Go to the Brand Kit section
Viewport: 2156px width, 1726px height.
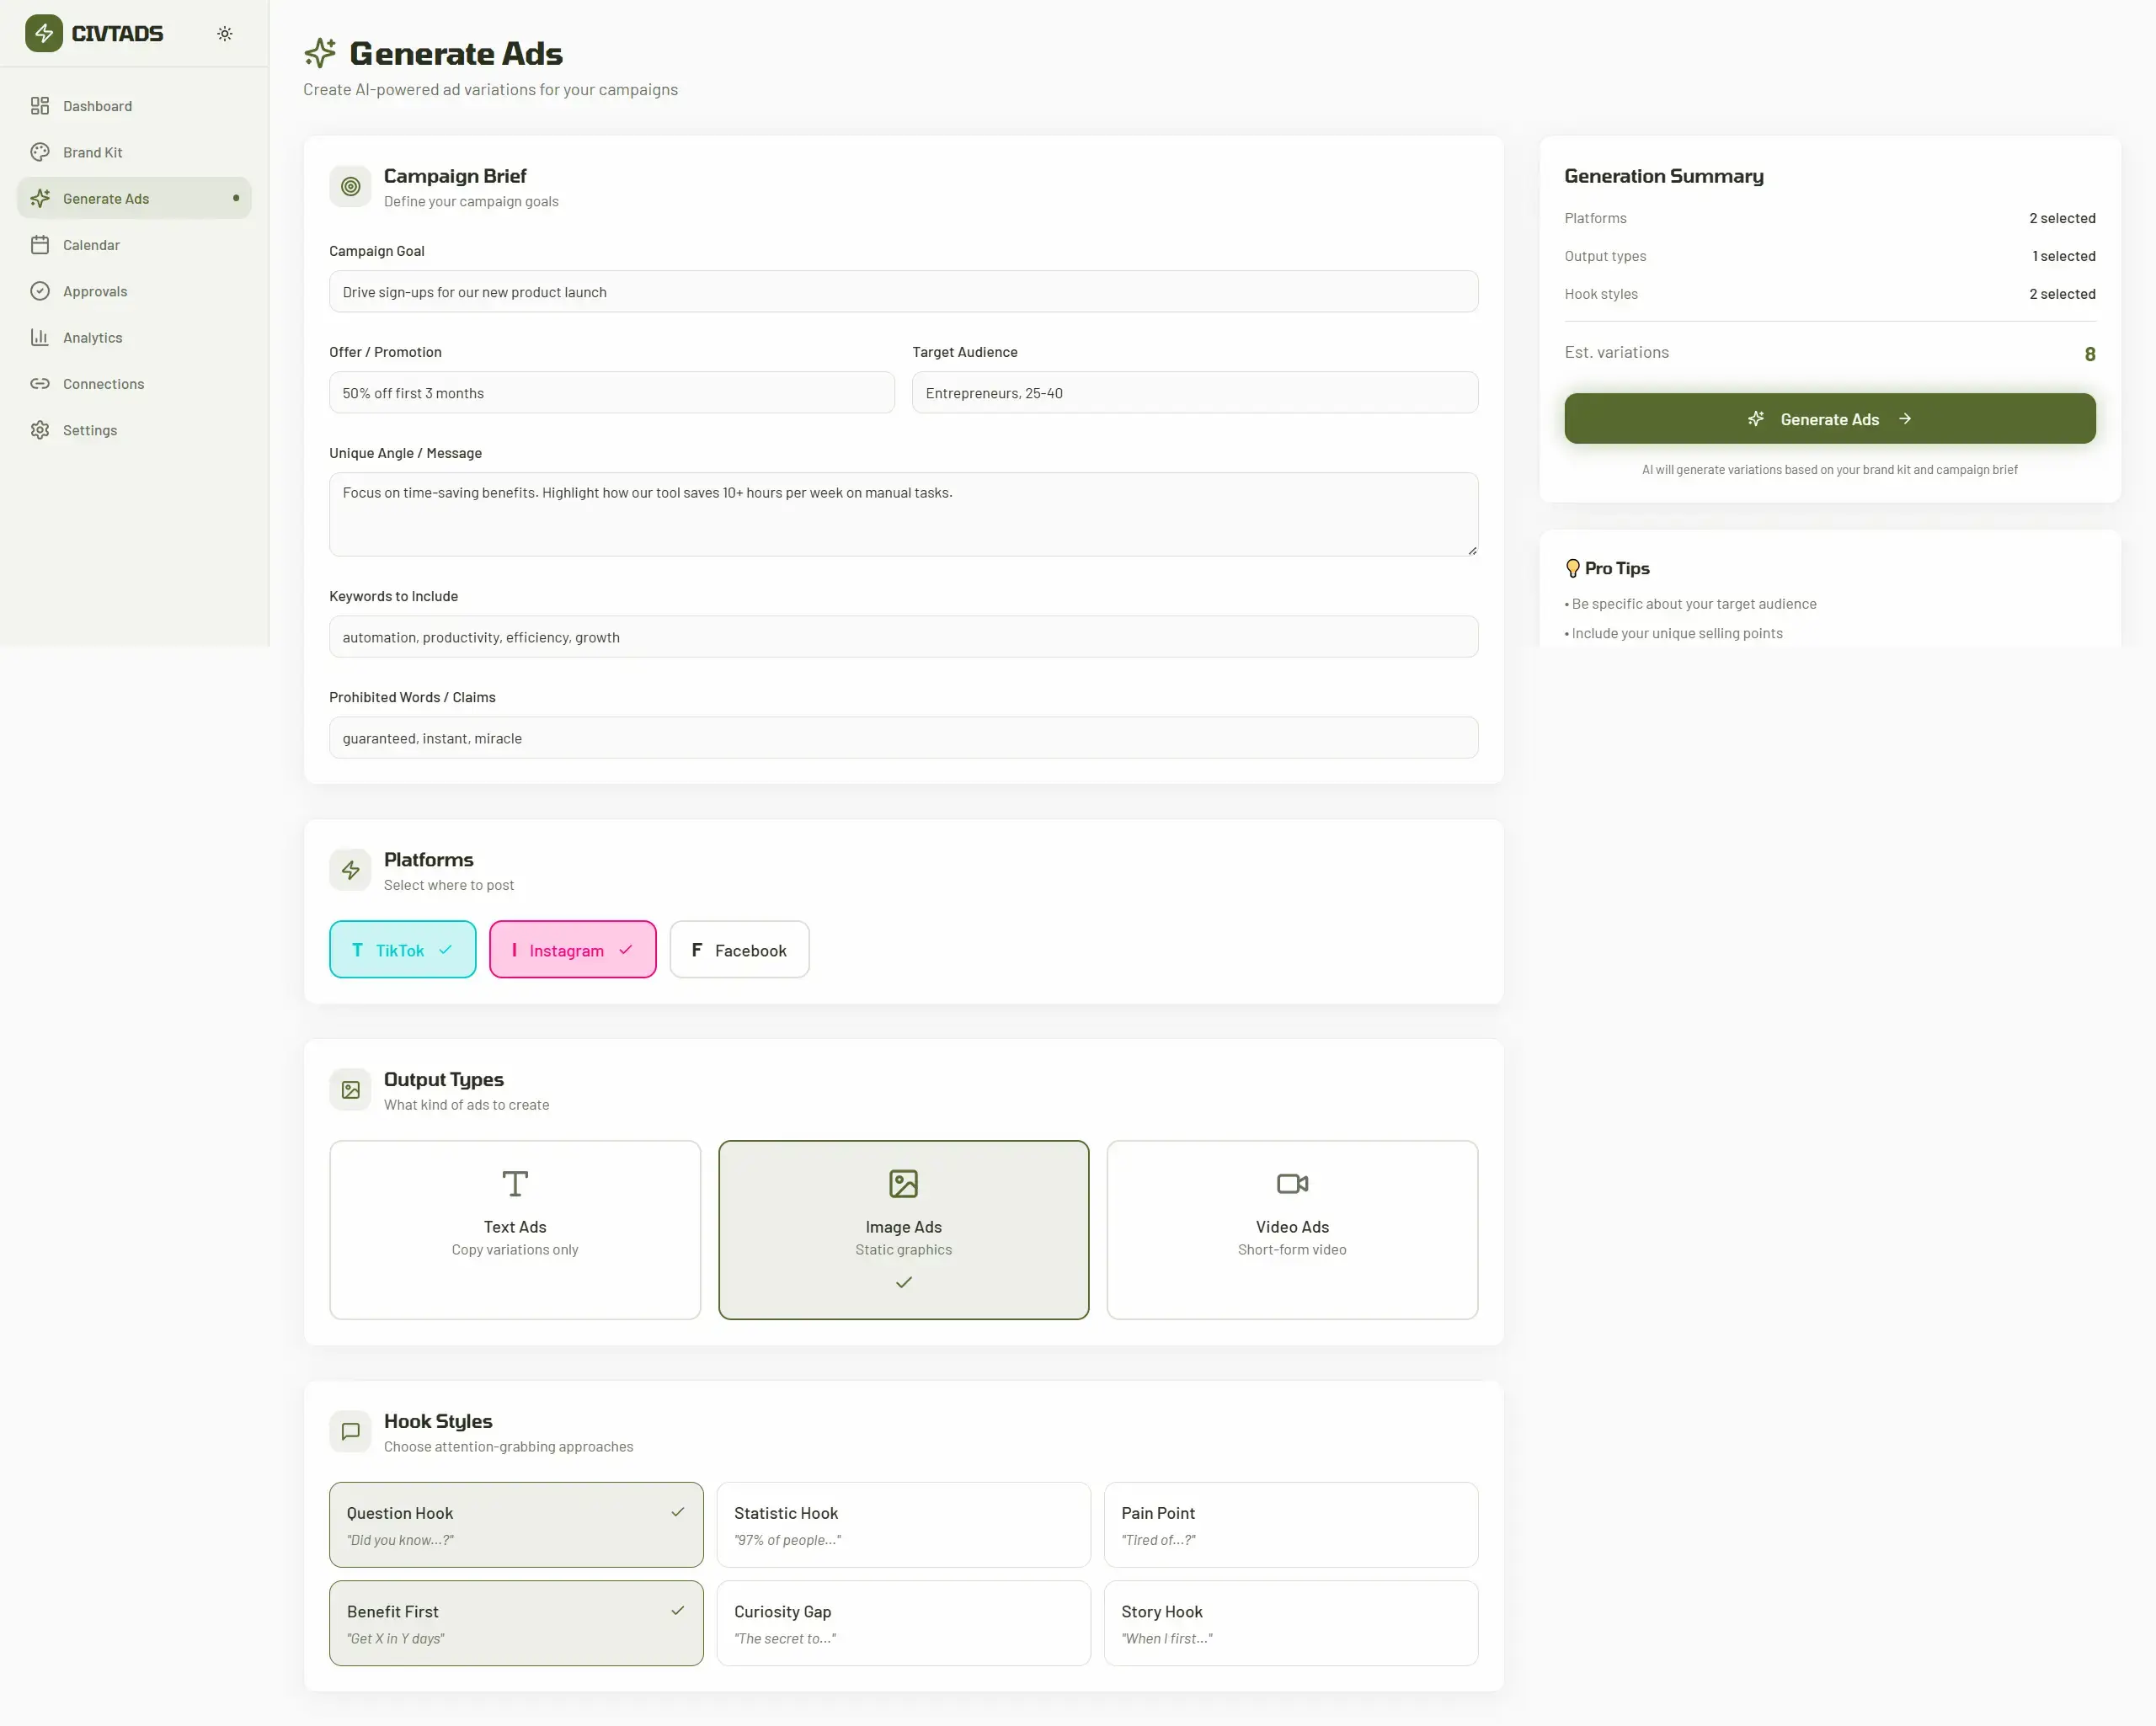92,151
